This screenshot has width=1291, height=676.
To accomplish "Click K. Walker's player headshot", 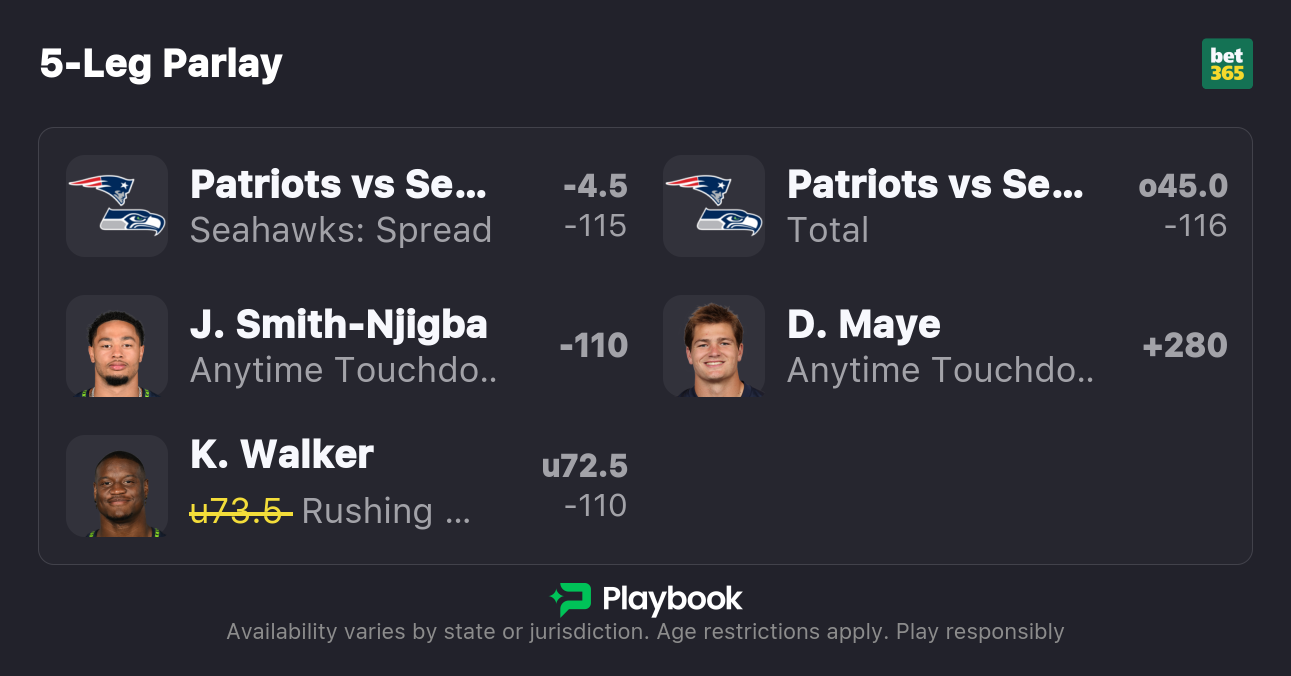I will tap(117, 486).
